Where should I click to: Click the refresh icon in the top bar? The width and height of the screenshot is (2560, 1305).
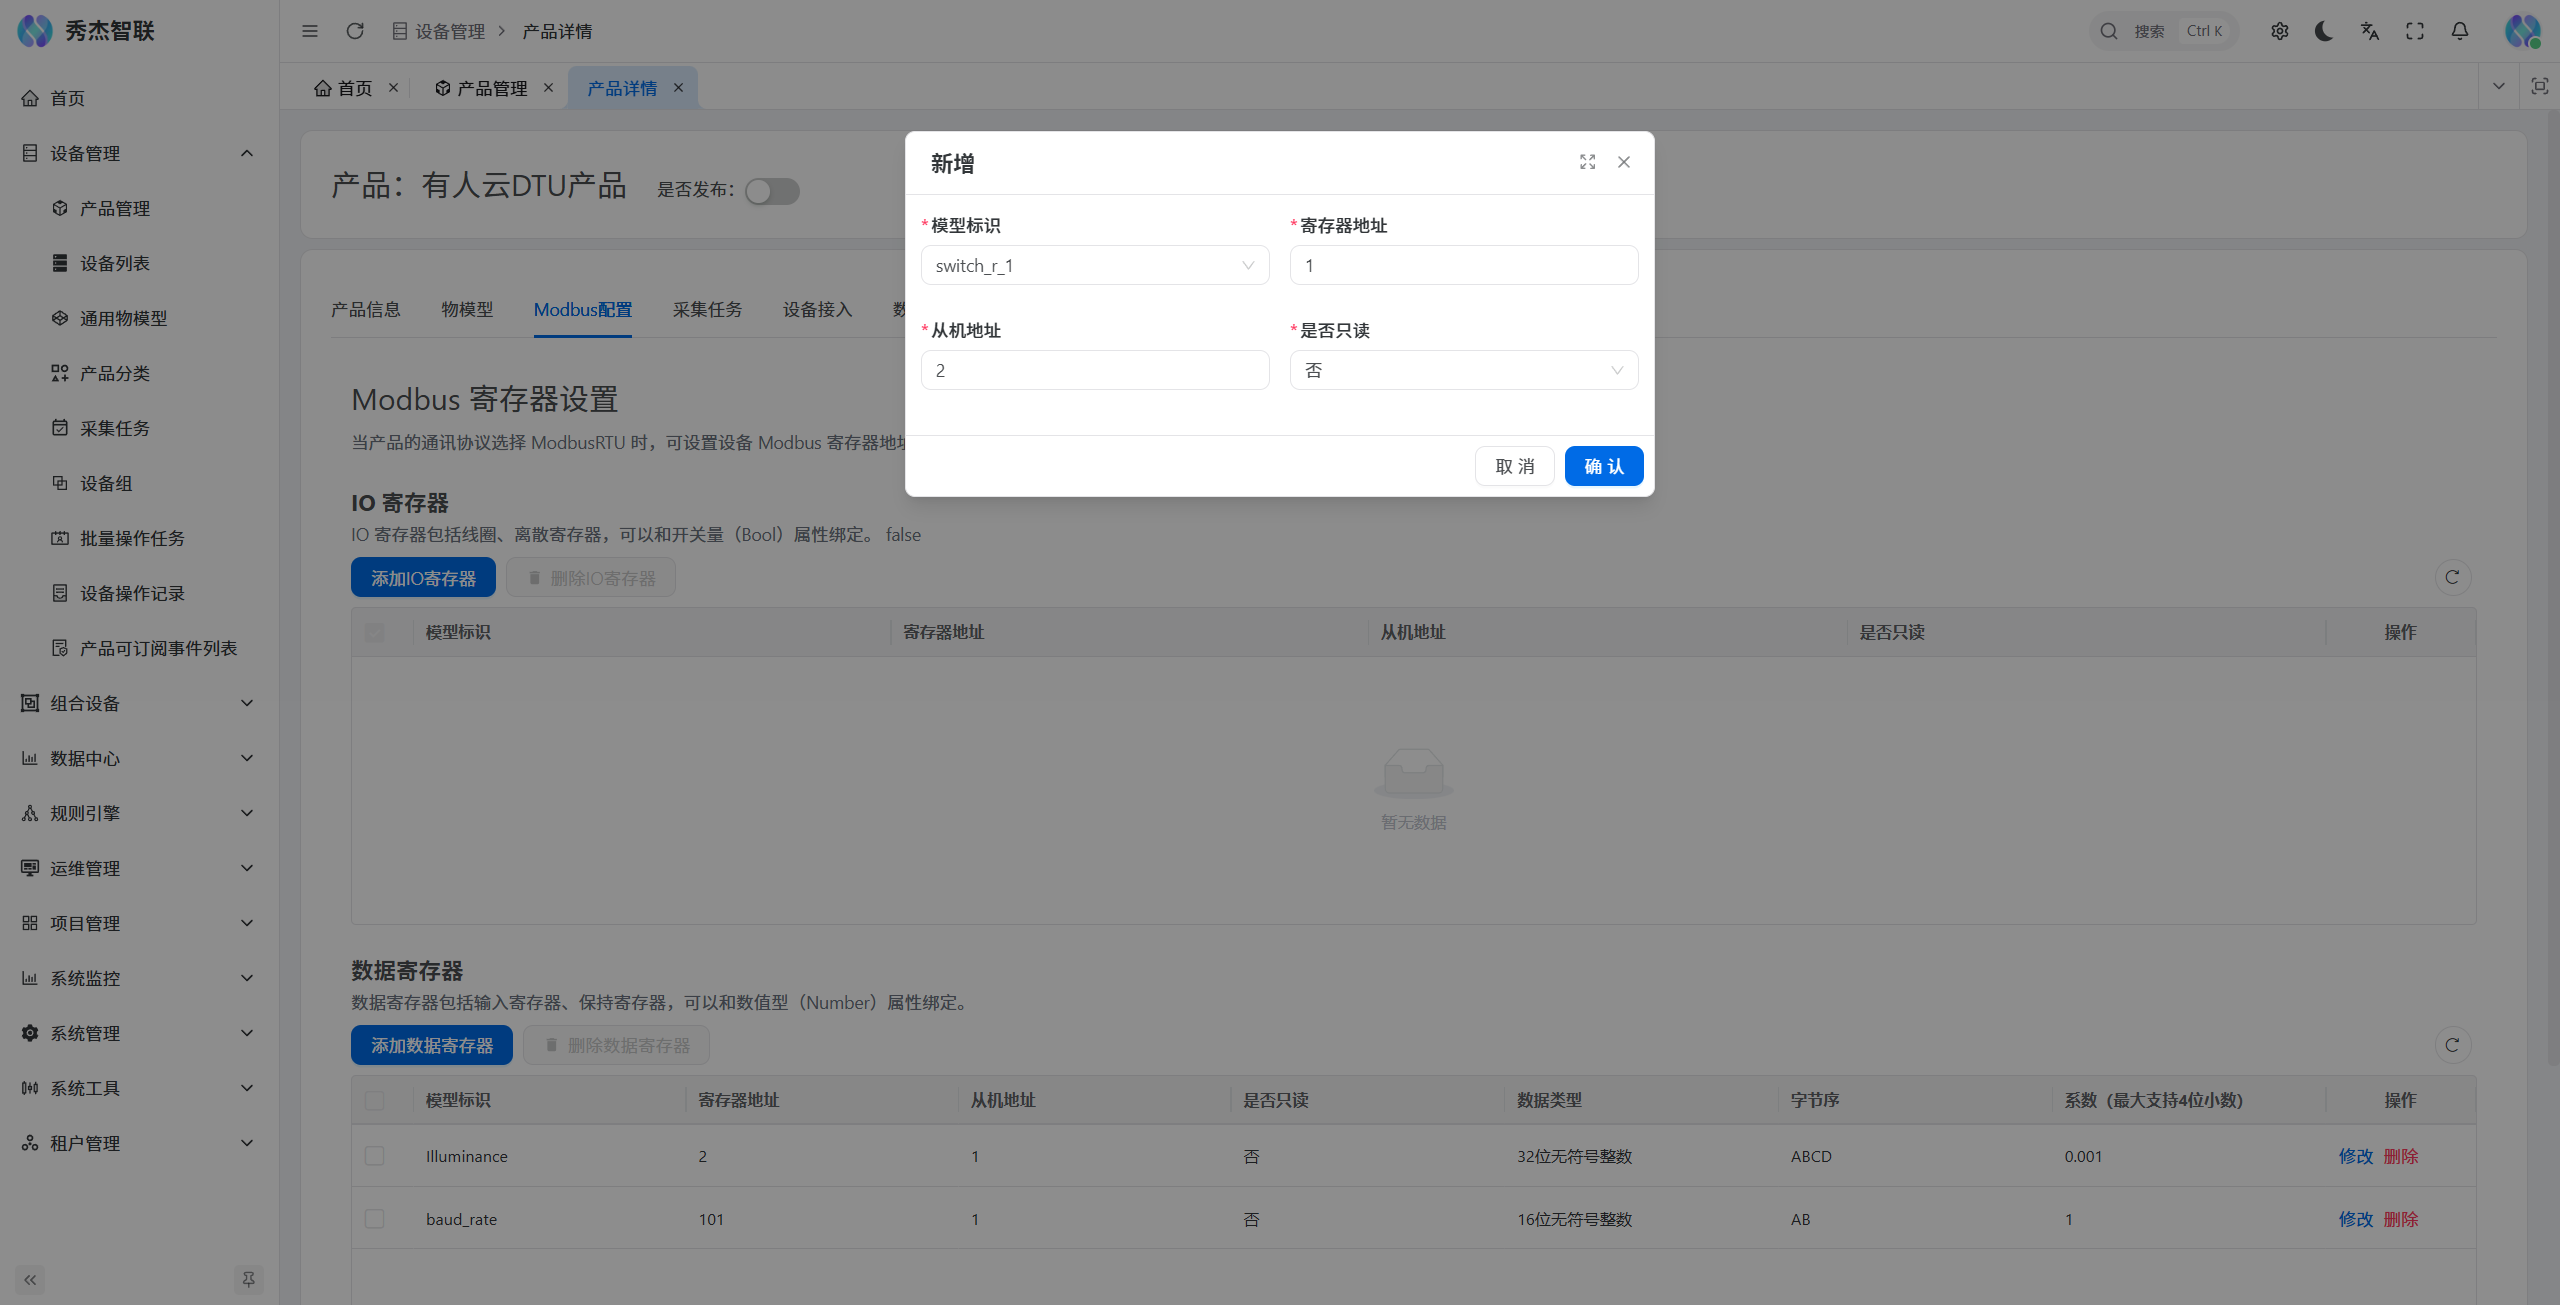(355, 31)
